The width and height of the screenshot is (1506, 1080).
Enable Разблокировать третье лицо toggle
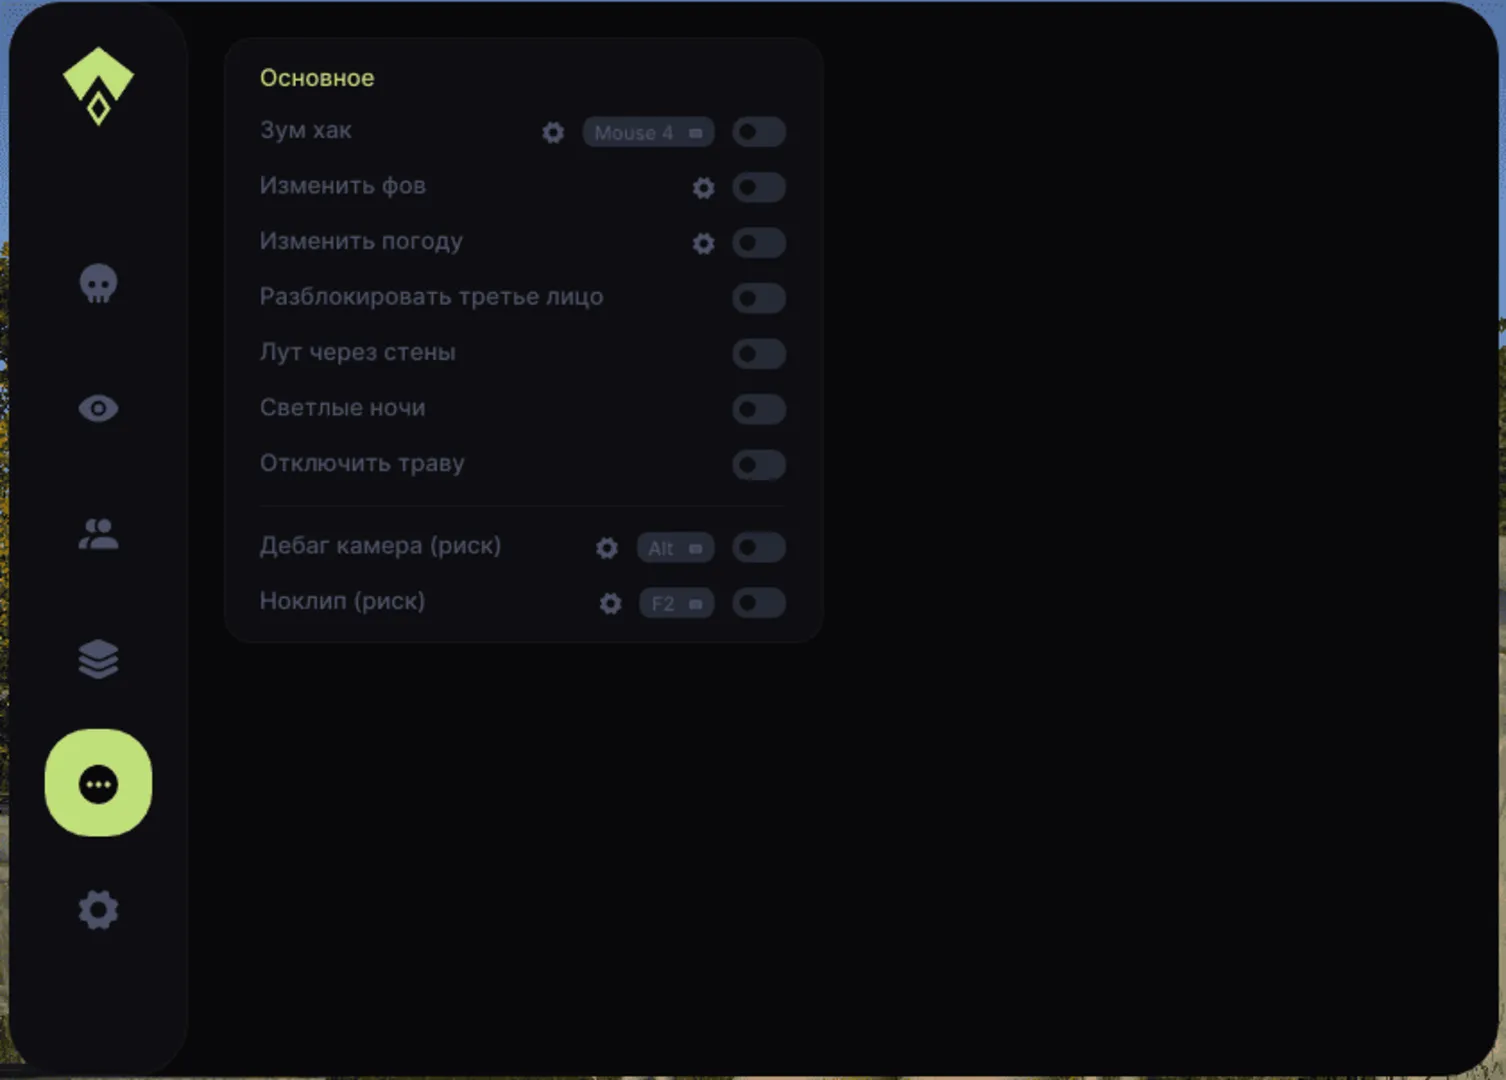(759, 298)
